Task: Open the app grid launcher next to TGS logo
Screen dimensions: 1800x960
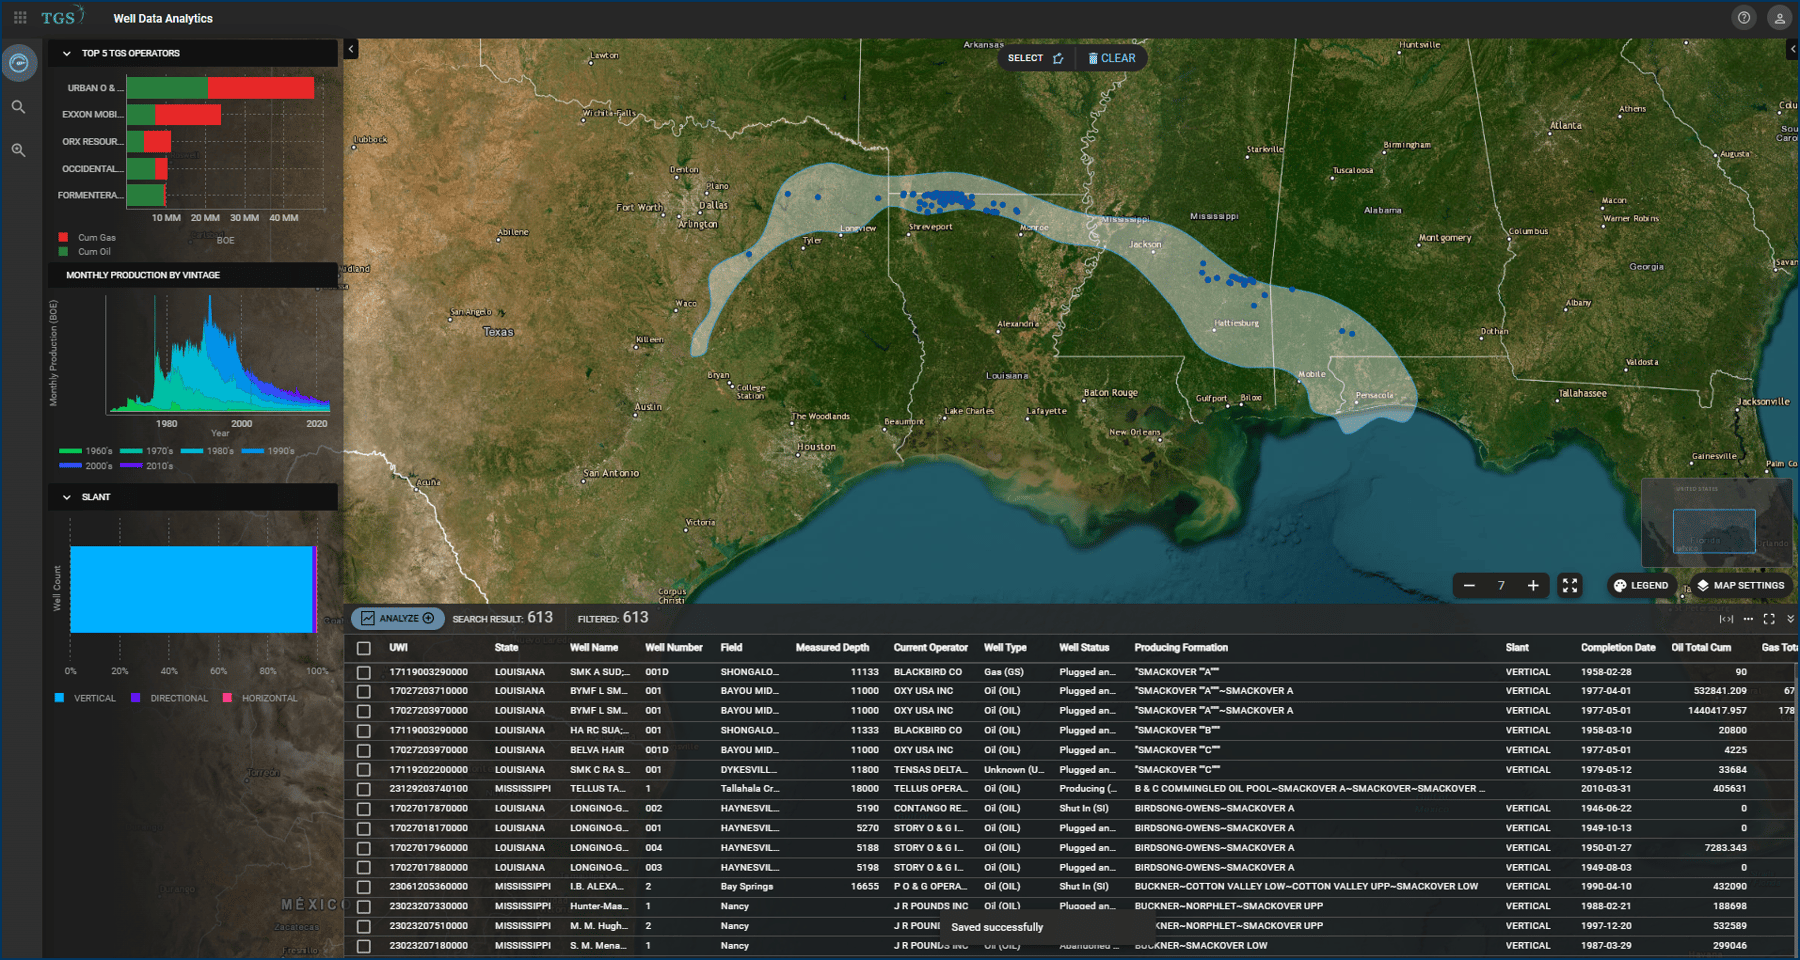Action: point(22,17)
